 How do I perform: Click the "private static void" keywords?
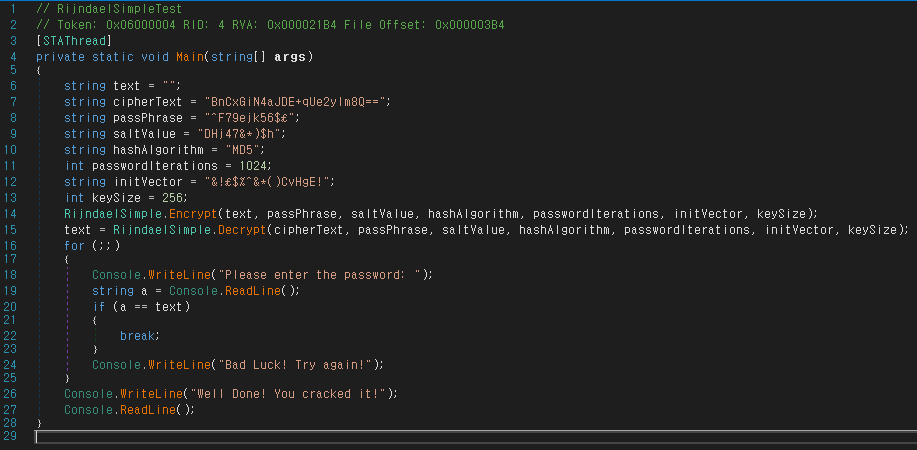pyautogui.click(x=102, y=57)
